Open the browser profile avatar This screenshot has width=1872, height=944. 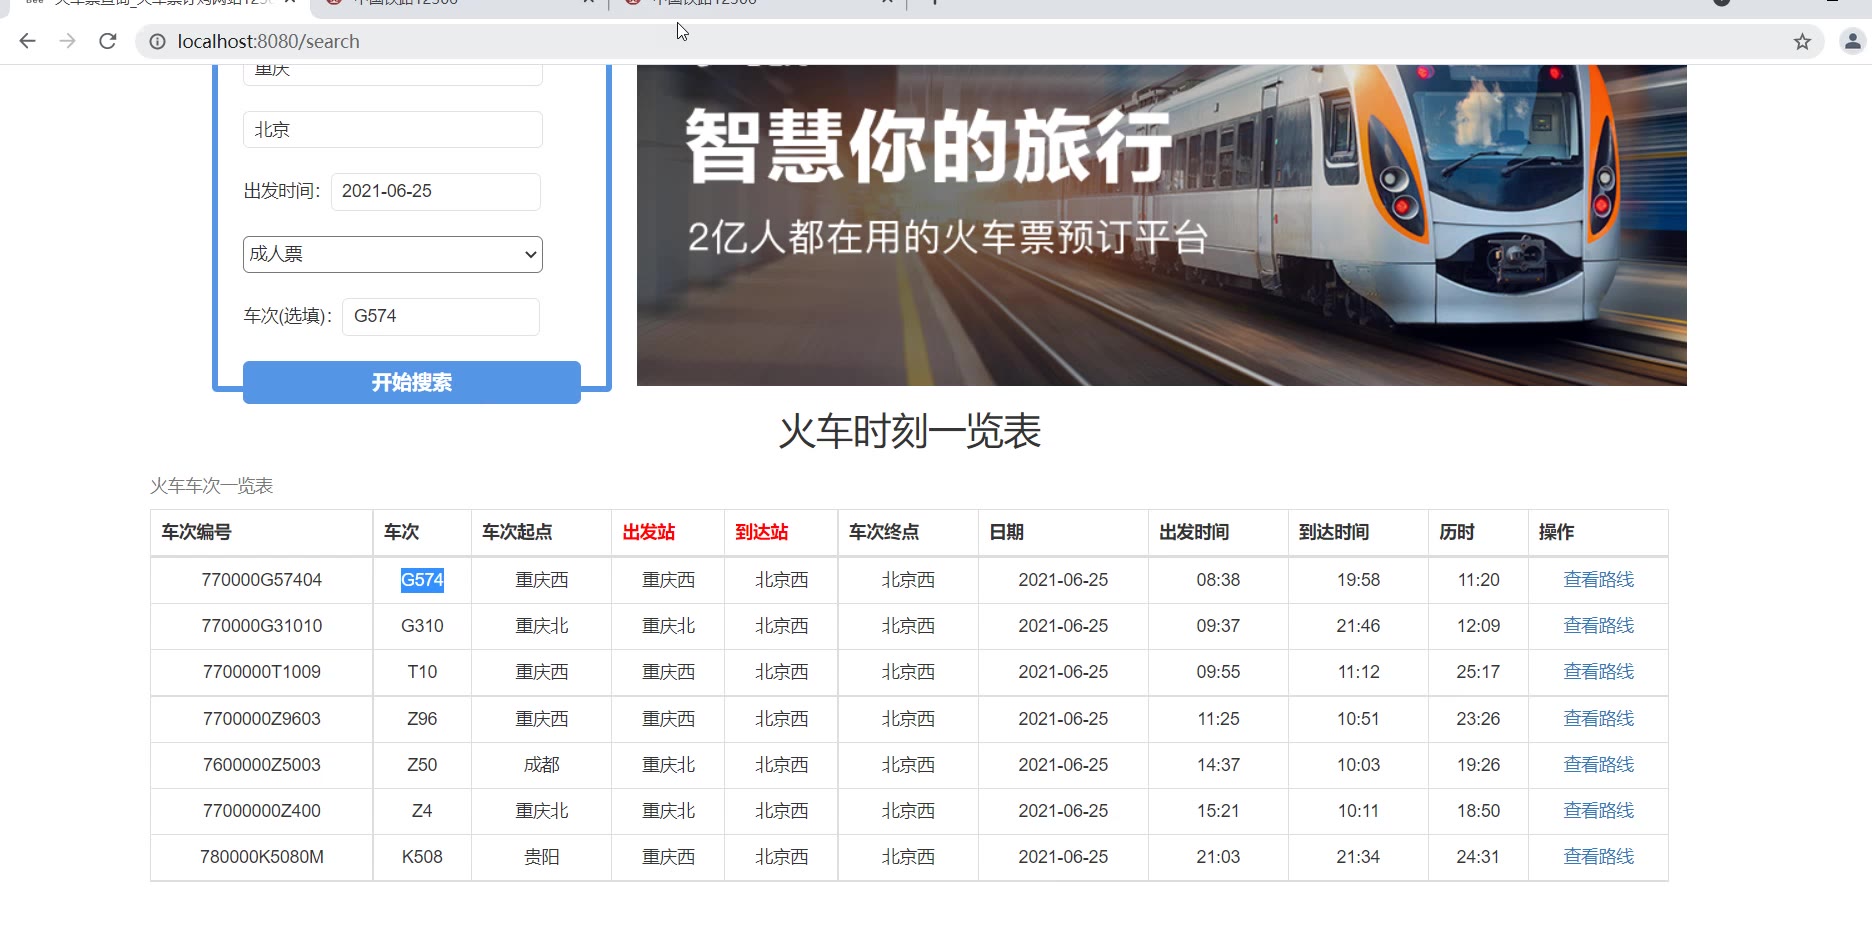click(1852, 42)
